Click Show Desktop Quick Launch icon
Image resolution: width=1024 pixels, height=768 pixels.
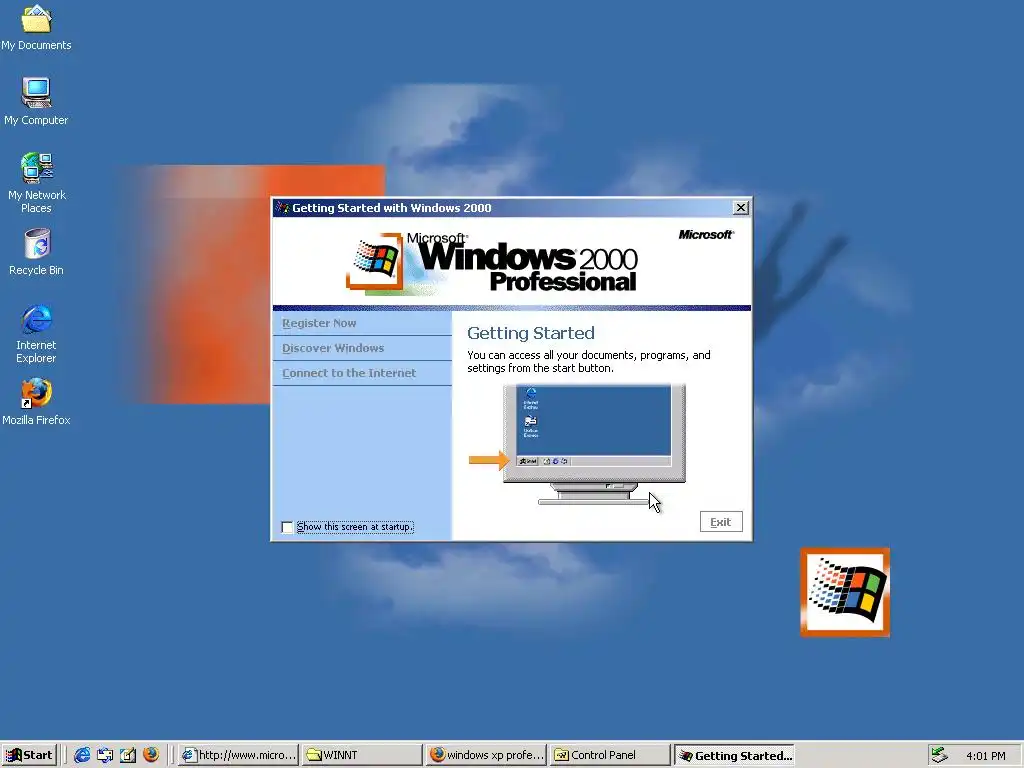(105, 755)
